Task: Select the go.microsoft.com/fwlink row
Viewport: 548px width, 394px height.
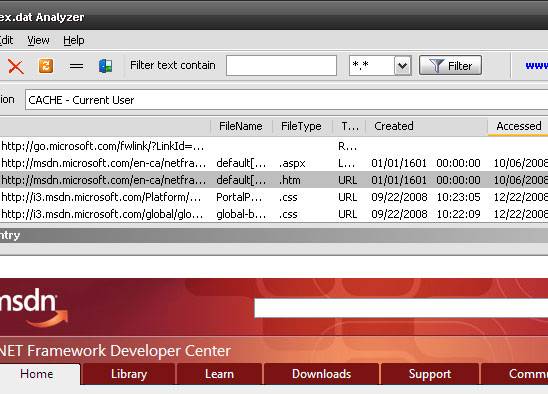Action: click(x=274, y=146)
